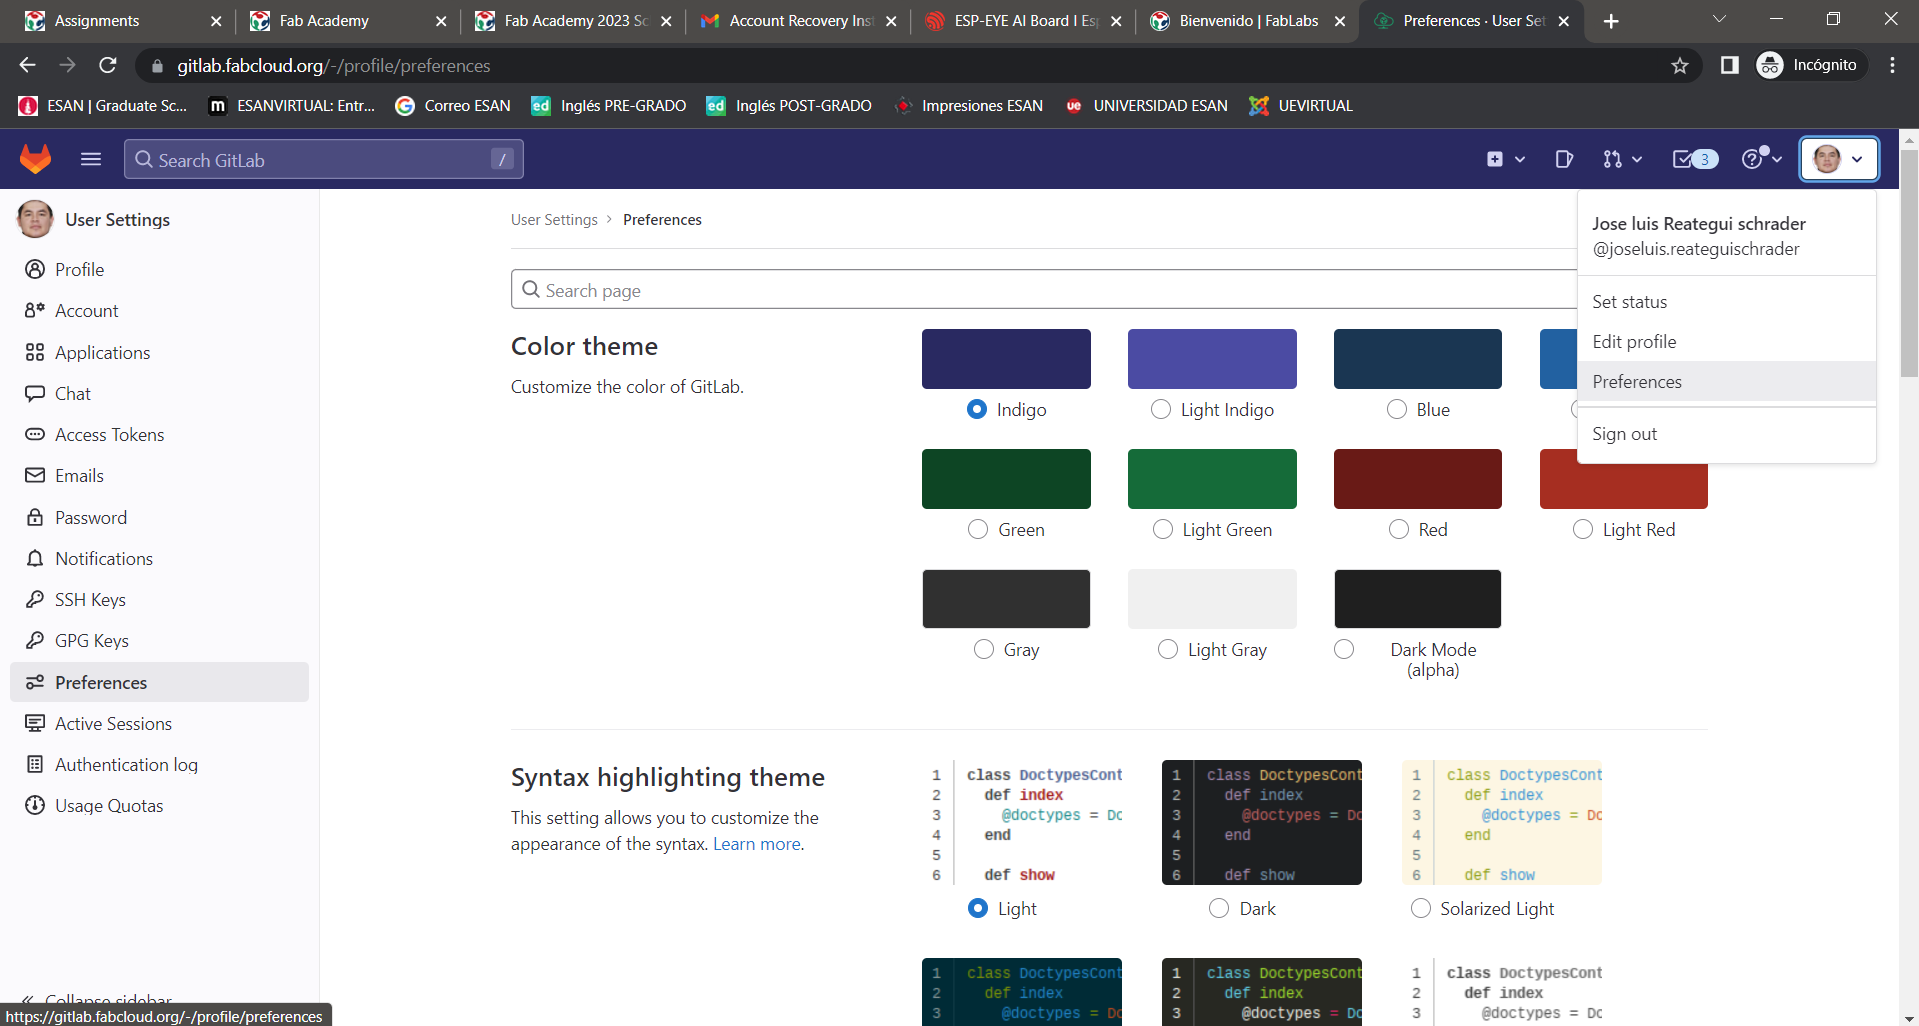Toggle the user avatar dropdown menu
The width and height of the screenshot is (1919, 1026).
[x=1839, y=159]
